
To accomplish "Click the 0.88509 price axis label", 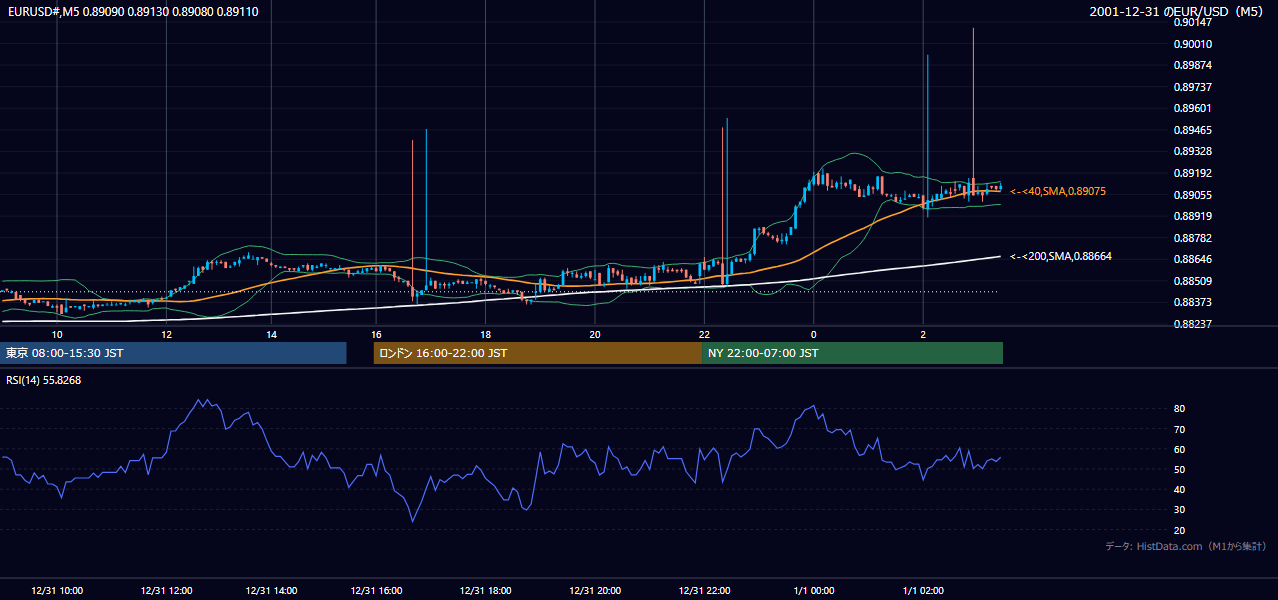I will click(1192, 281).
